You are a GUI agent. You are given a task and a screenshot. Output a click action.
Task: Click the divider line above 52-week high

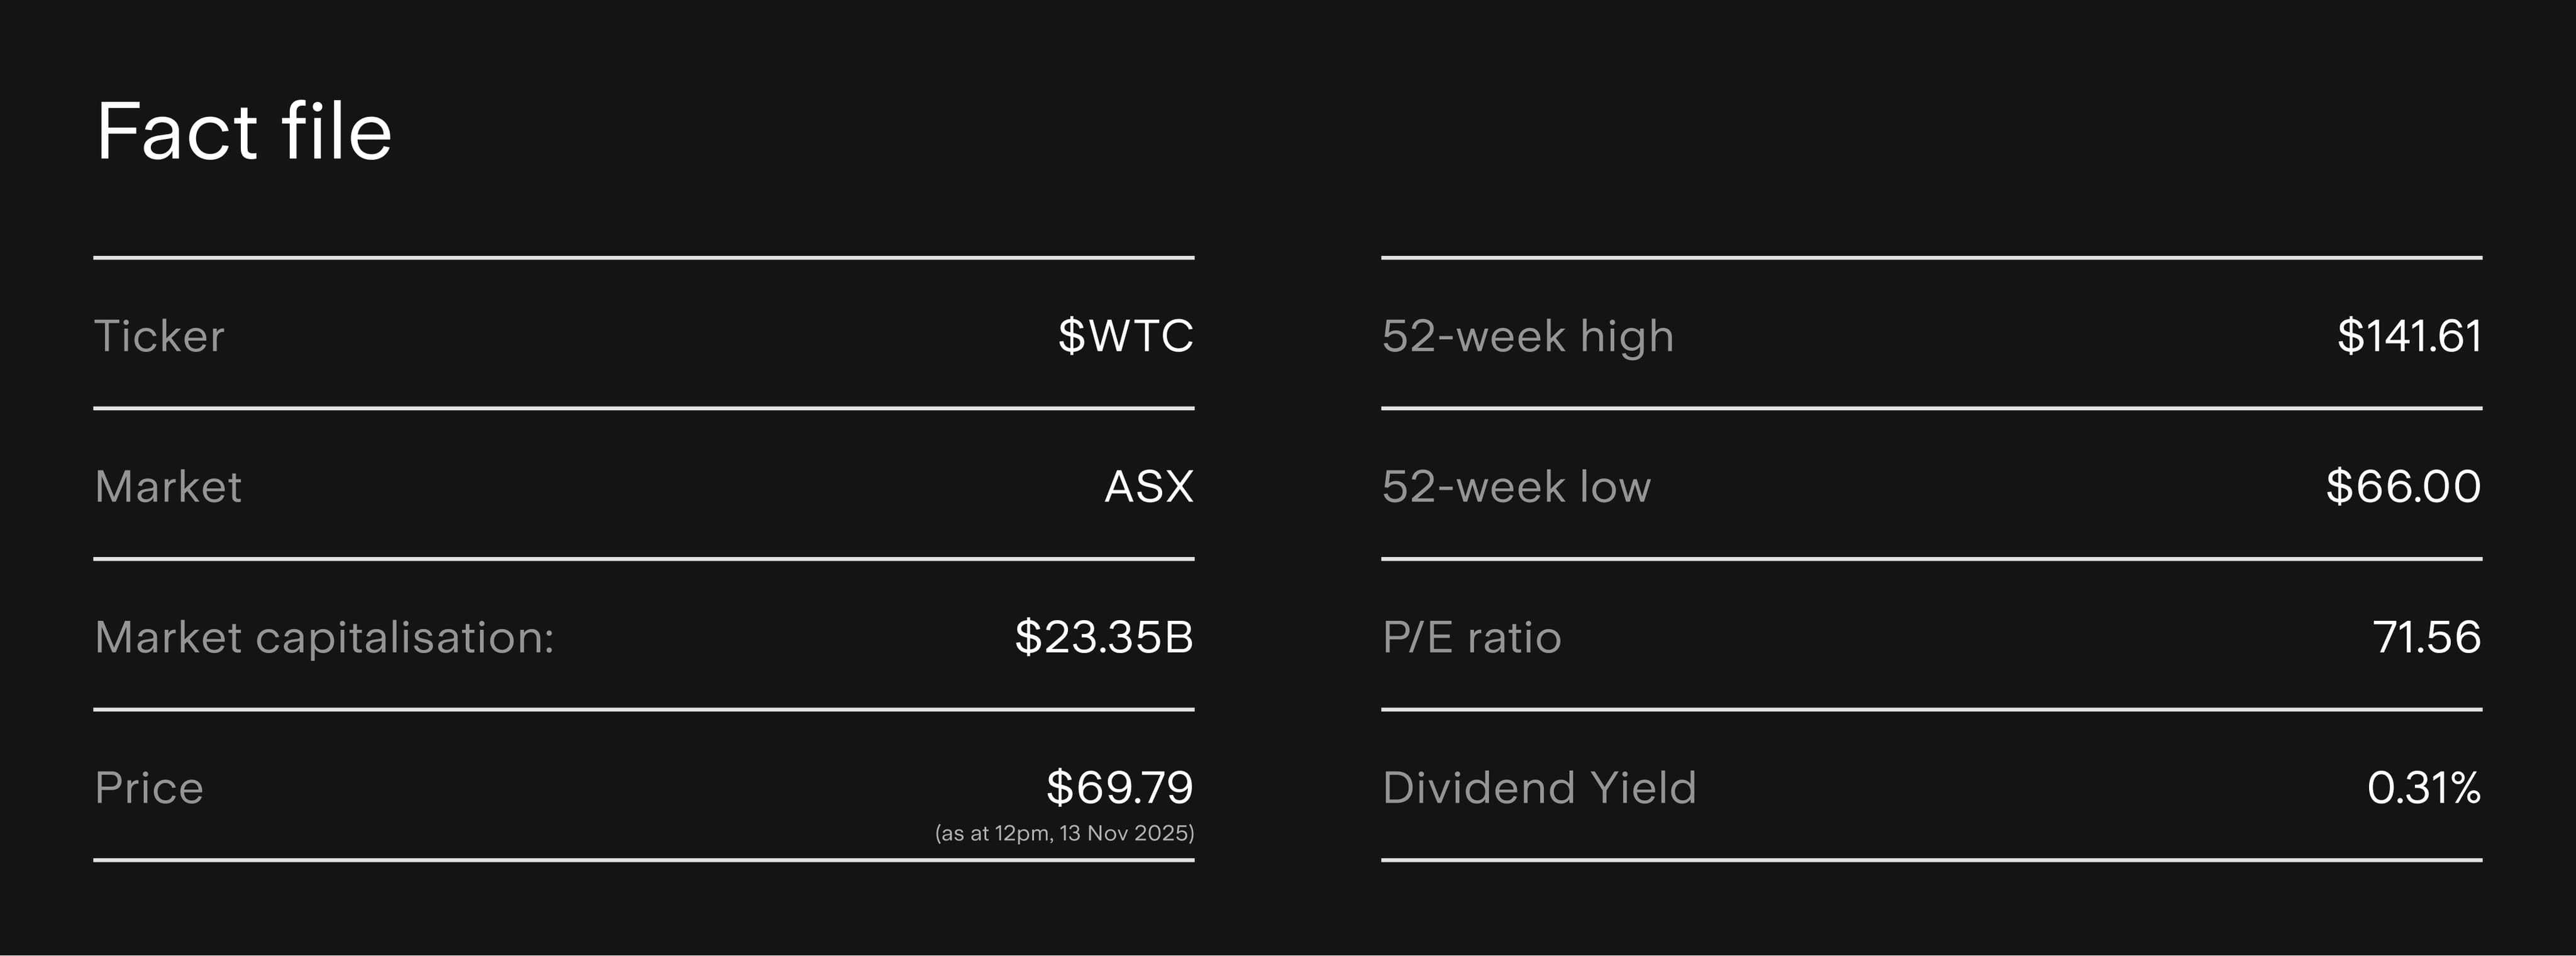(x=1932, y=257)
